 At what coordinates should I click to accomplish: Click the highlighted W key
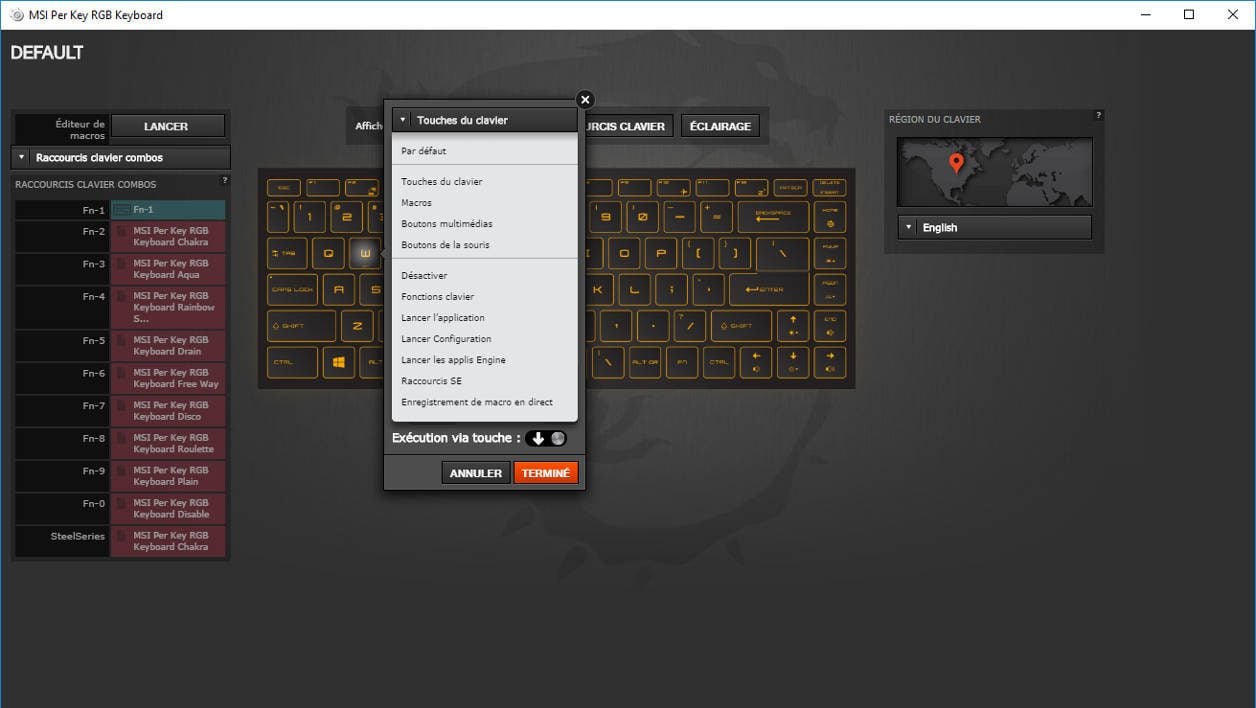coord(364,253)
